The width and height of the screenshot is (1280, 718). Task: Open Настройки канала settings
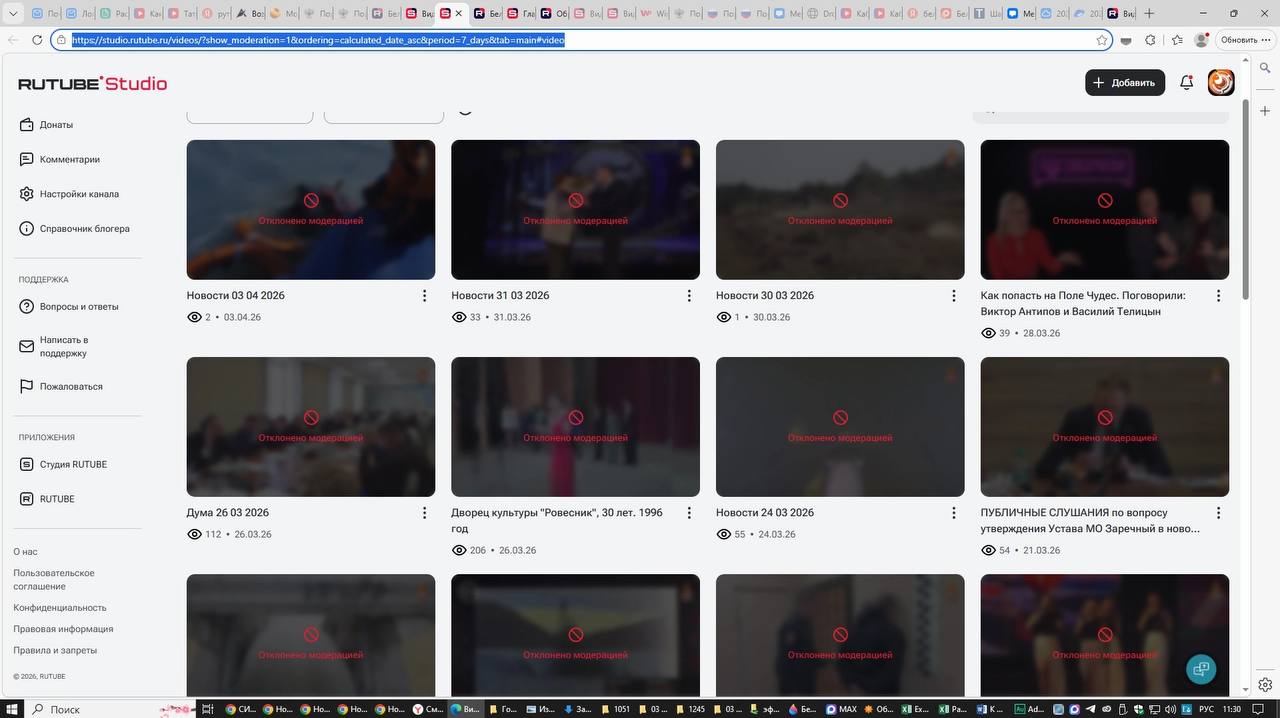coord(79,194)
